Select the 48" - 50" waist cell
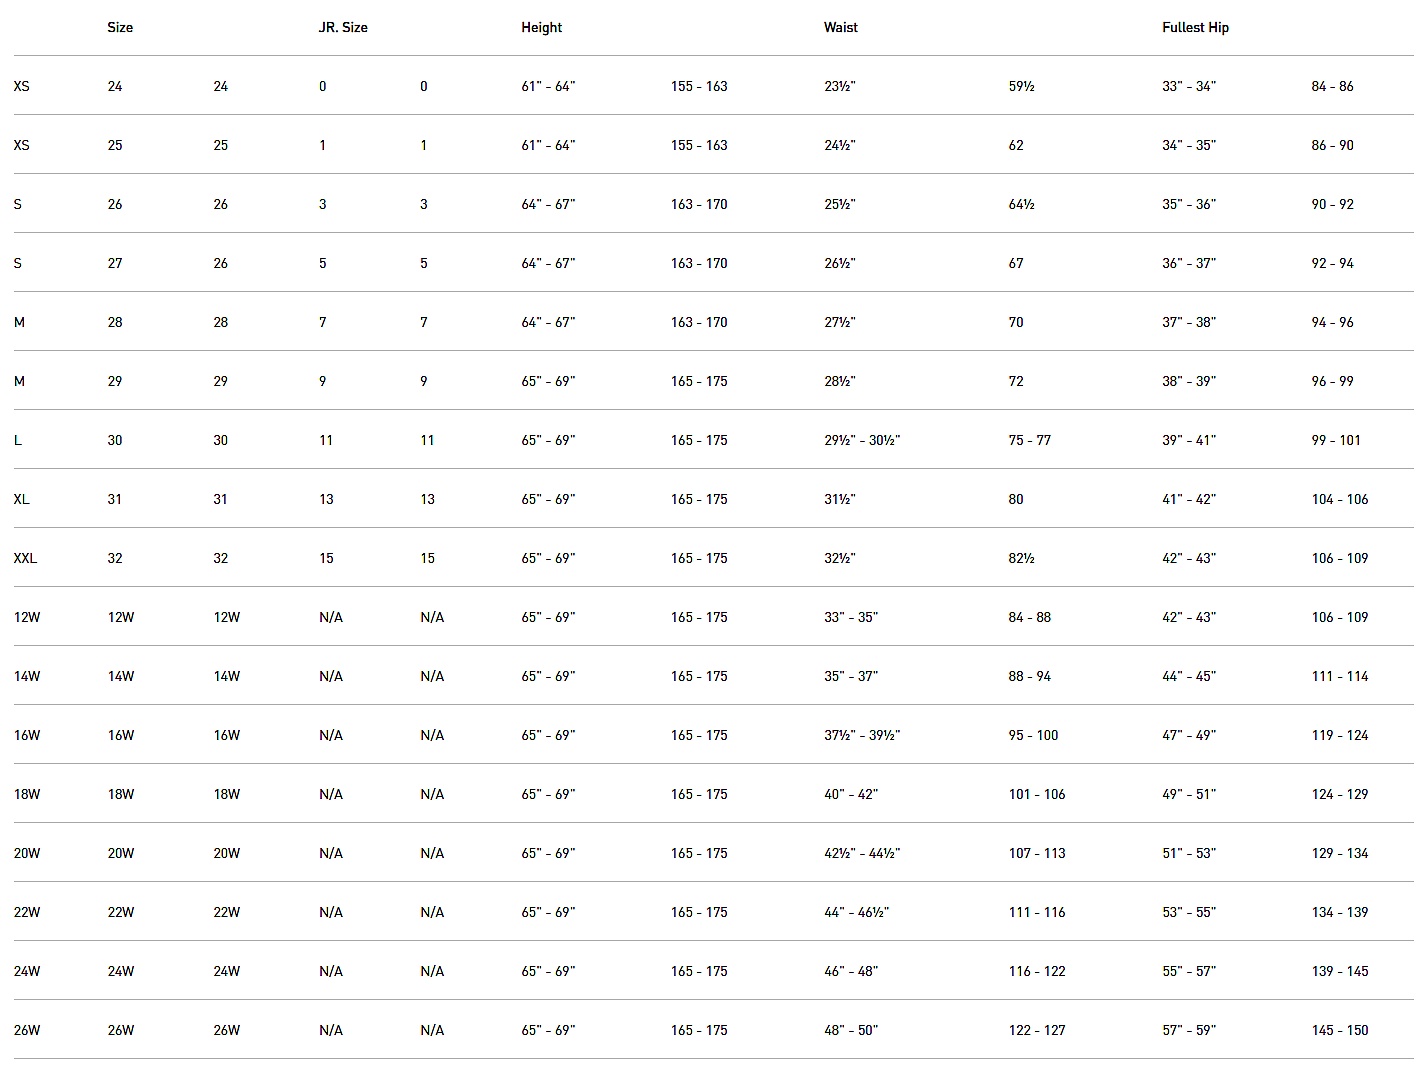This screenshot has height=1074, width=1416. (850, 1030)
